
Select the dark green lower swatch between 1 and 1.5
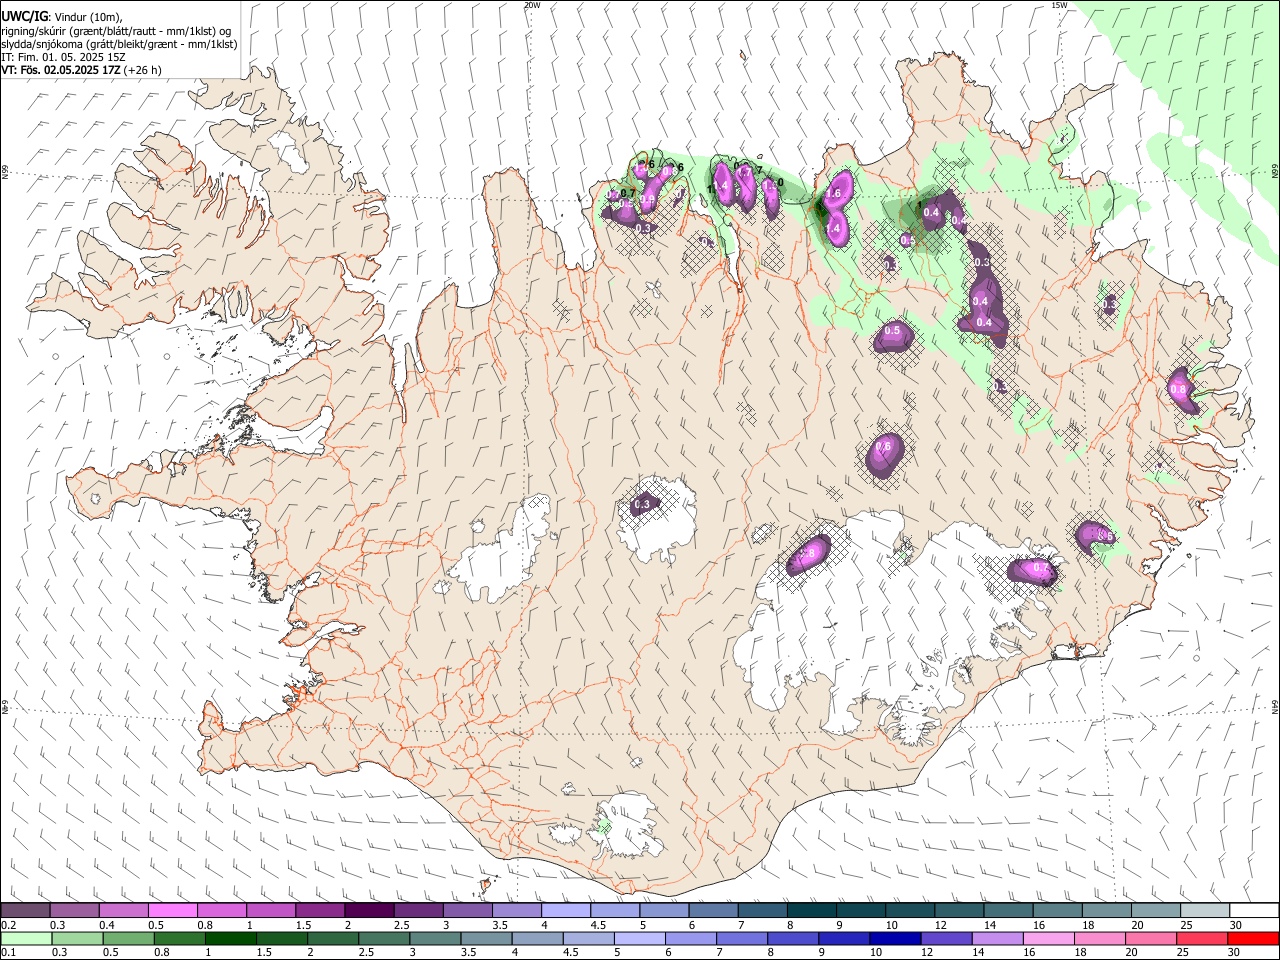(x=229, y=938)
